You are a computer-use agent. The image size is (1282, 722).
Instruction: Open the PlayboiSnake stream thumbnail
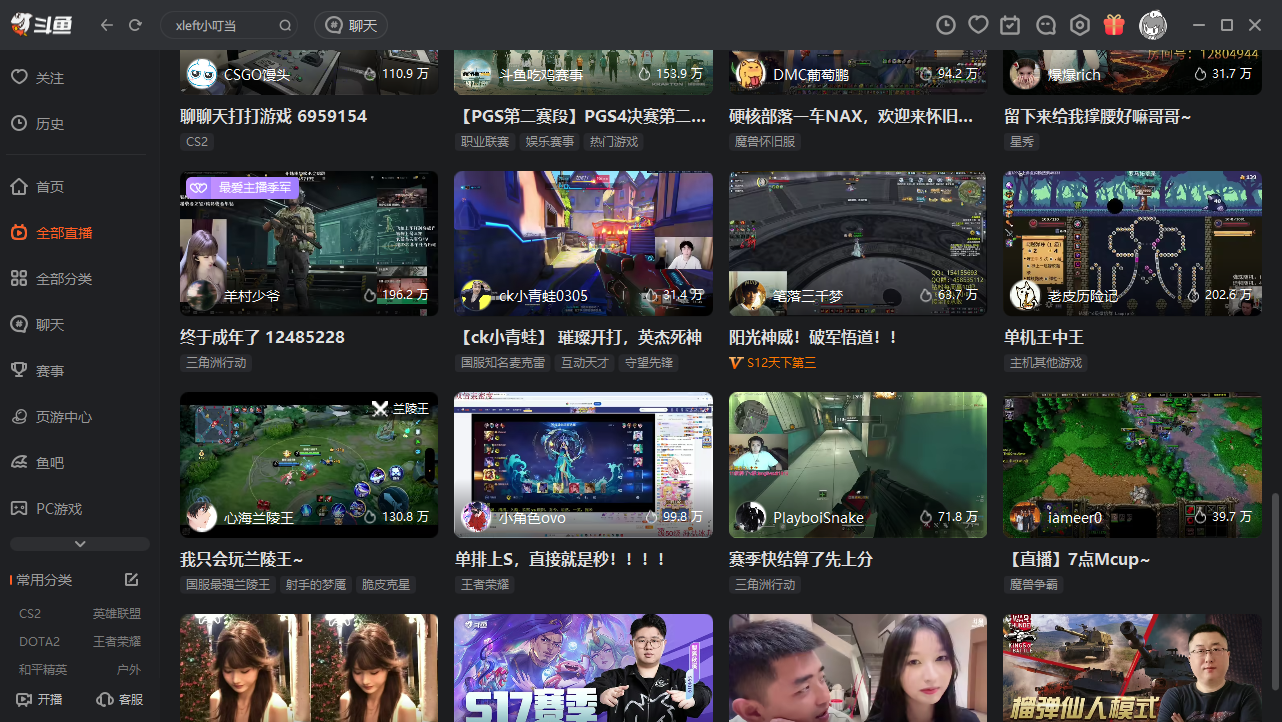858,465
